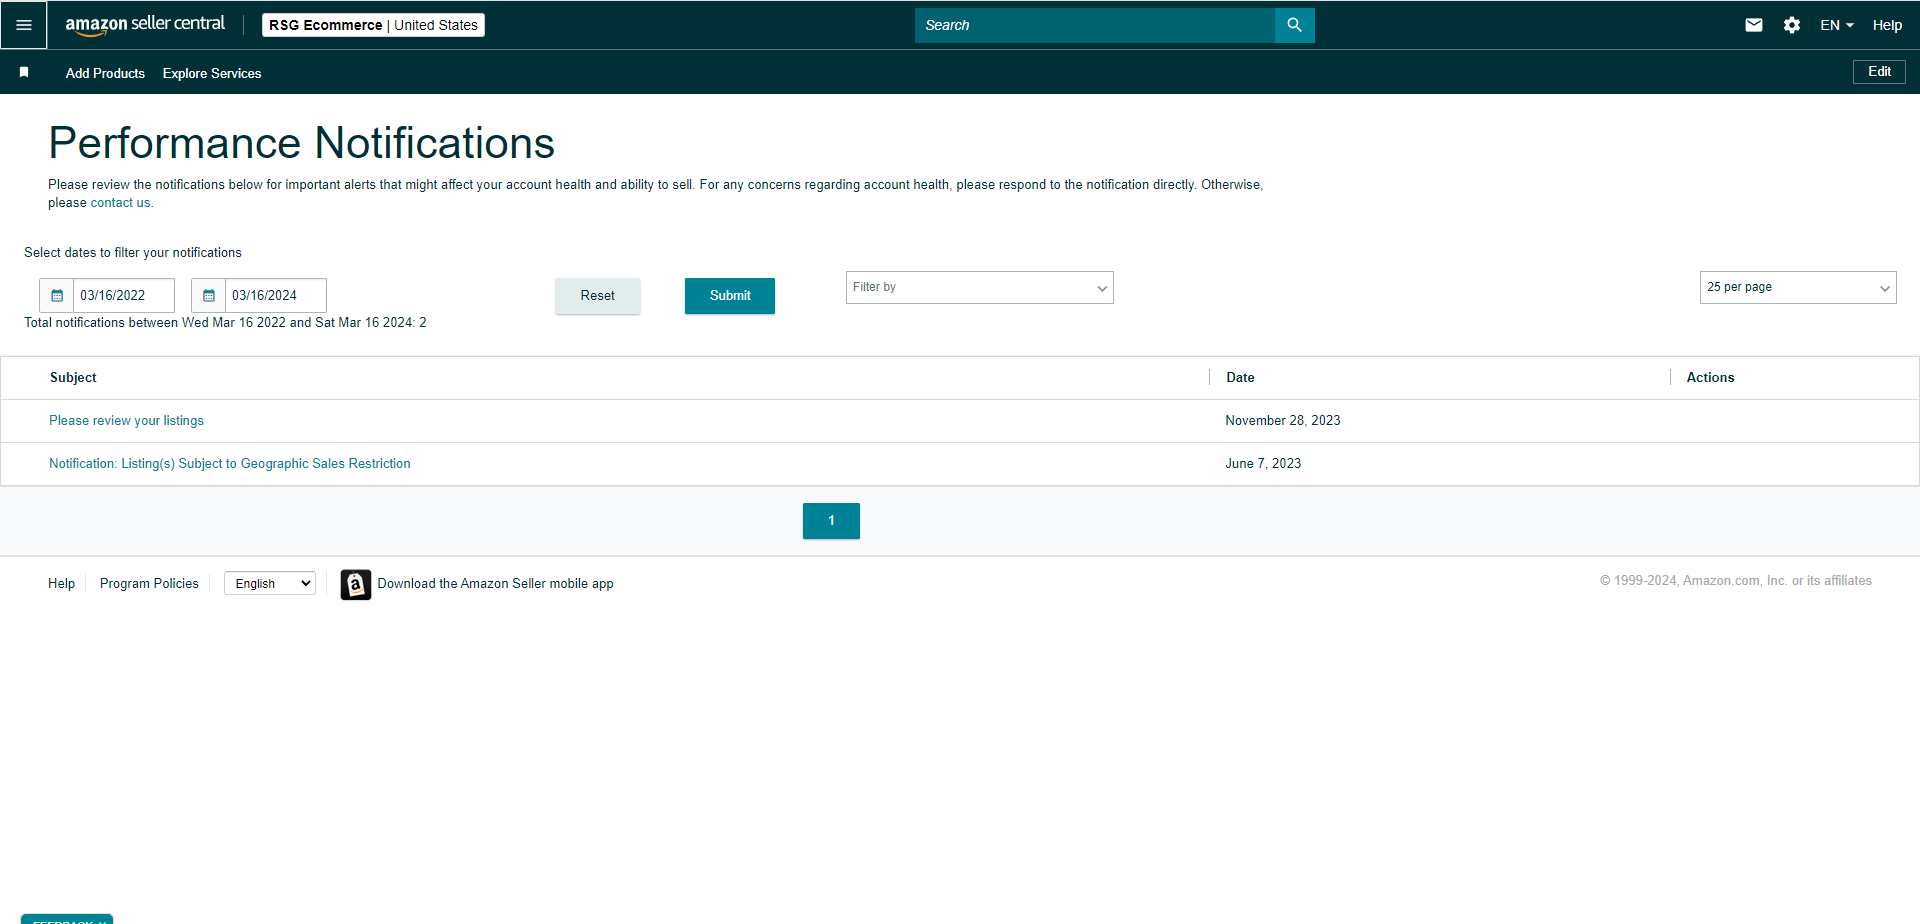Open Add Products in the favorites bar
The width and height of the screenshot is (1920, 924).
(105, 73)
